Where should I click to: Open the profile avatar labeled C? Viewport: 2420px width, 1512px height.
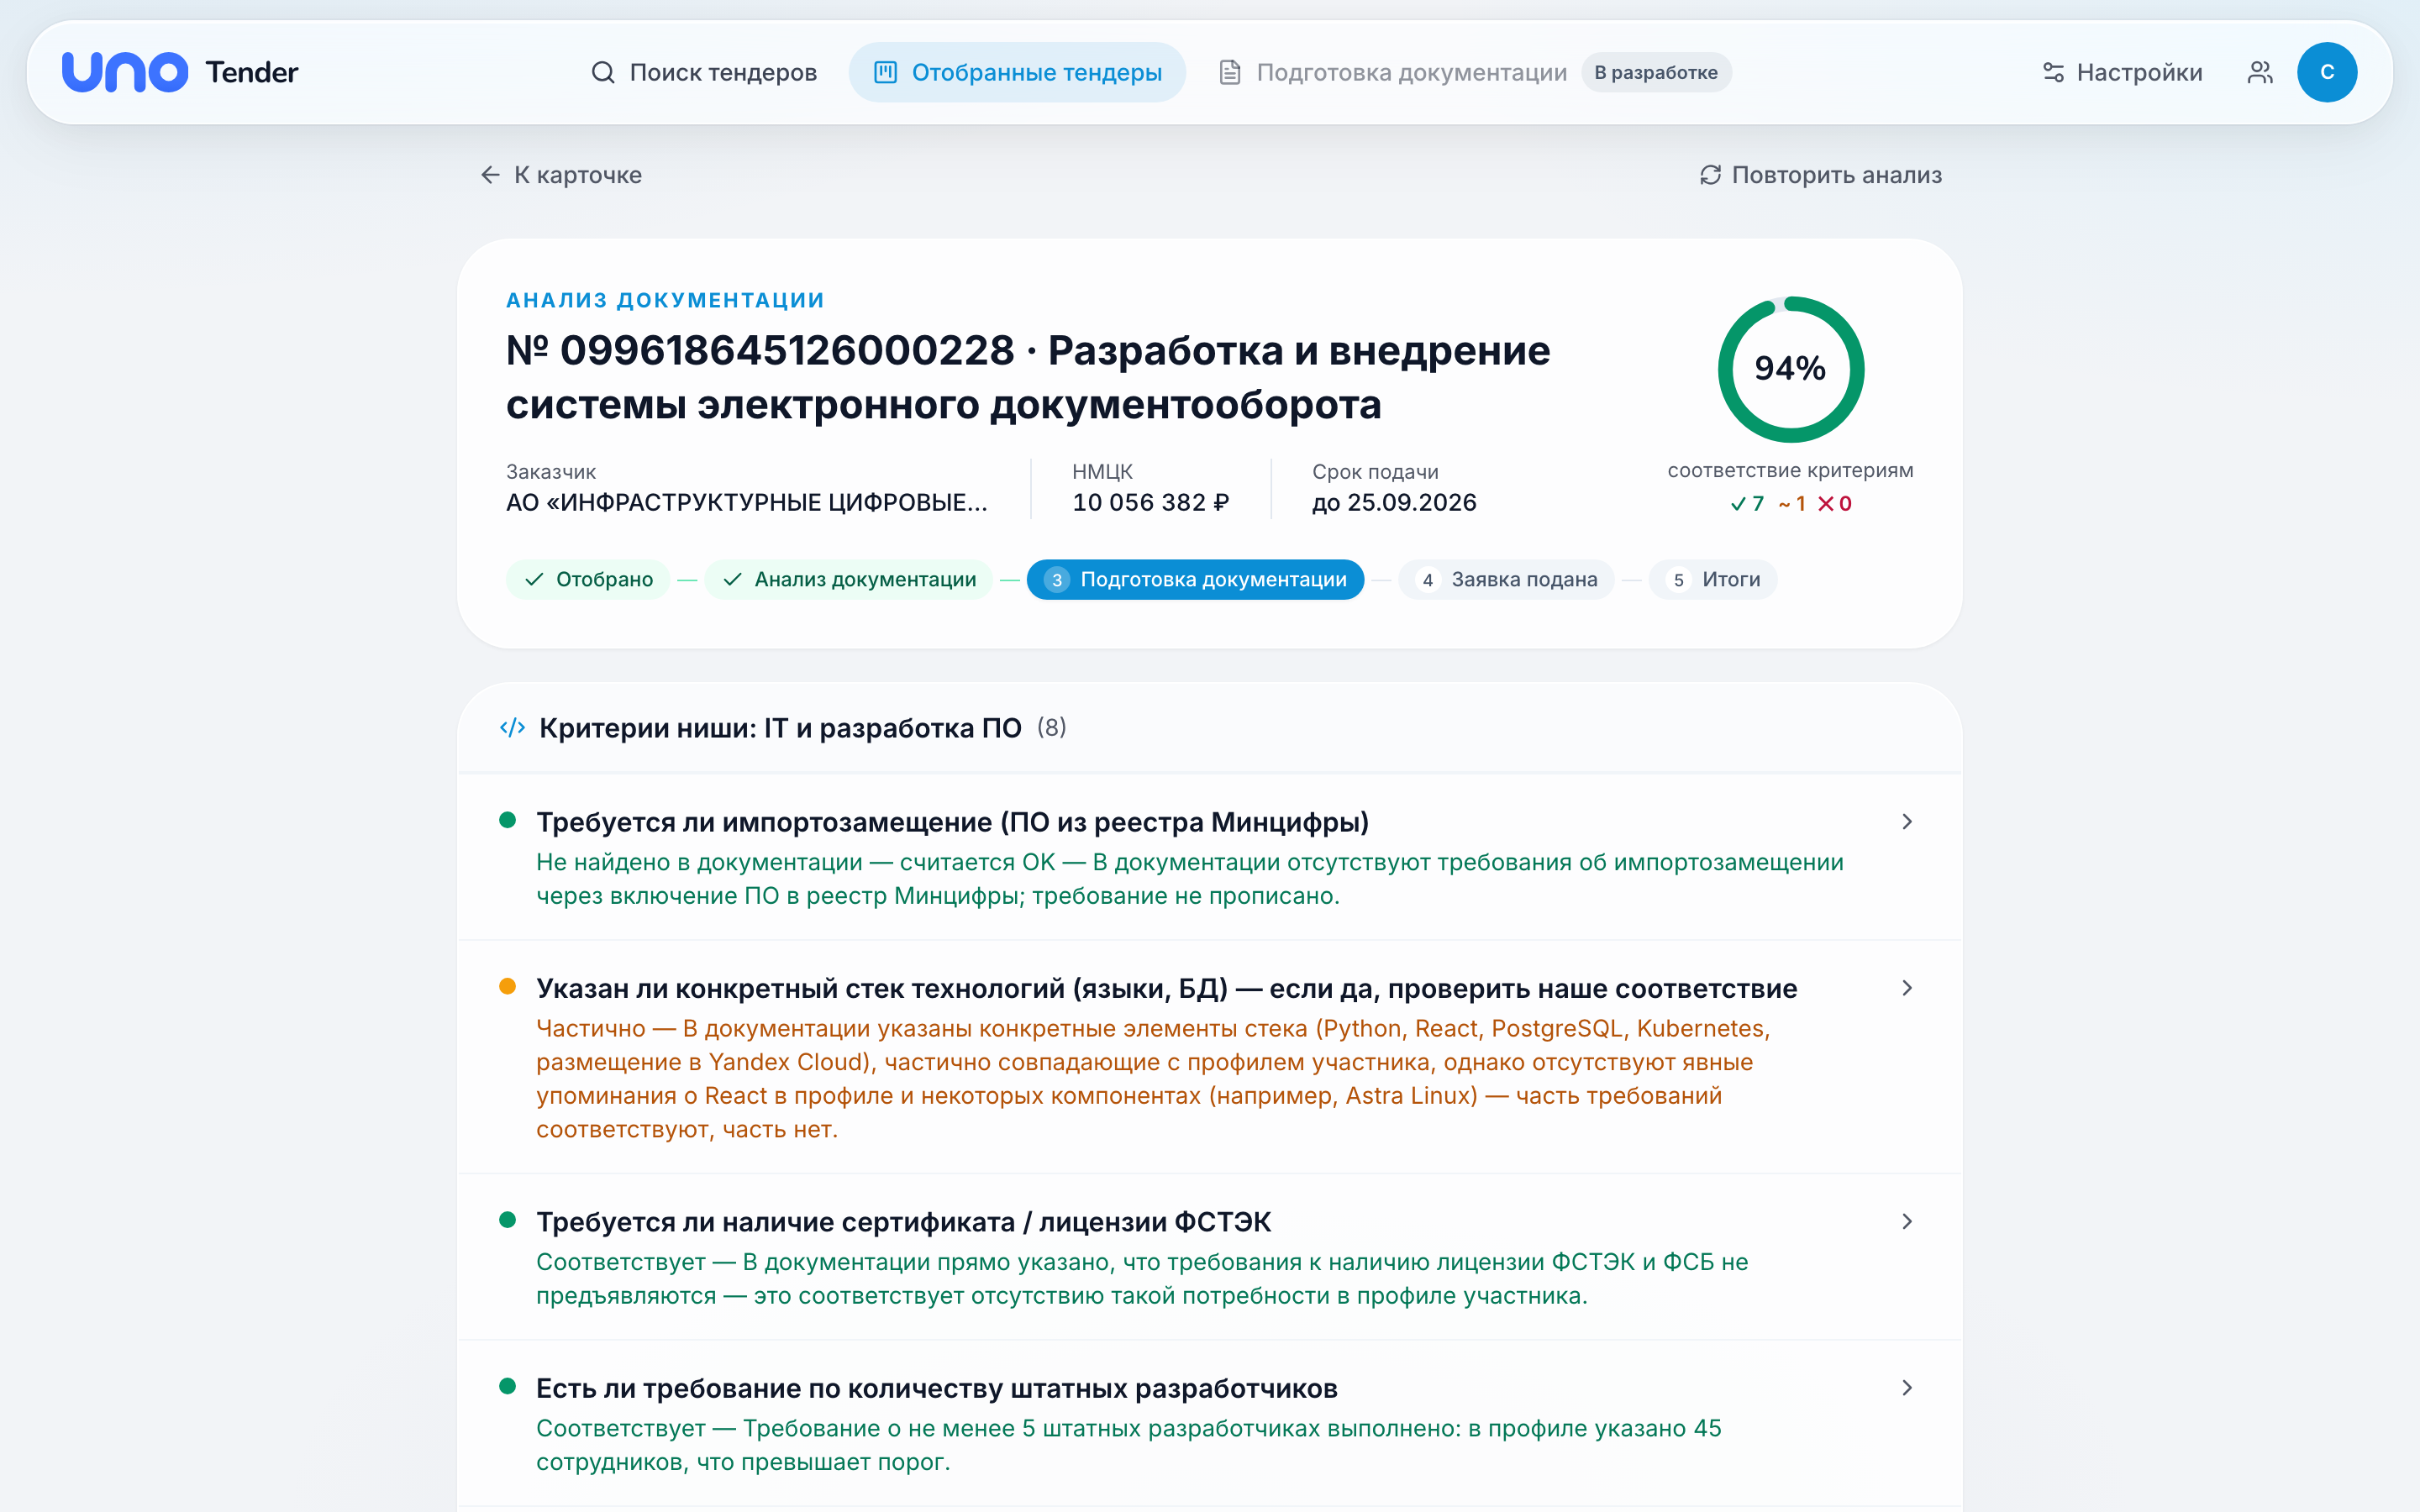[x=2327, y=72]
